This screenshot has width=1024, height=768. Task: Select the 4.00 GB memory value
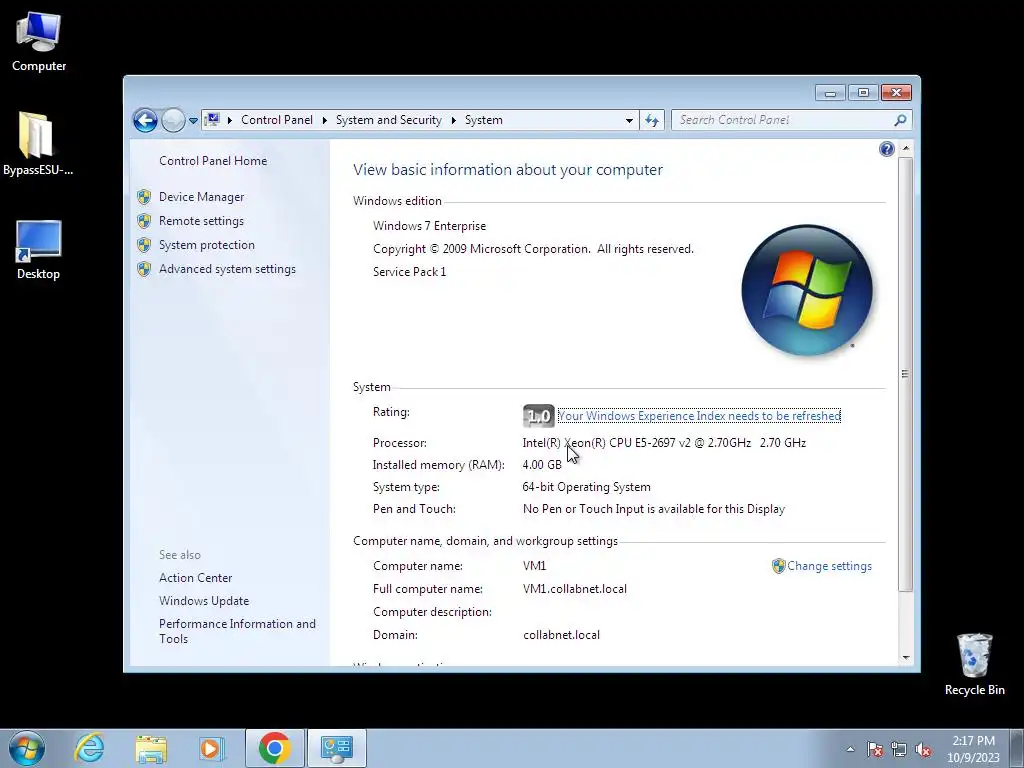tap(542, 465)
